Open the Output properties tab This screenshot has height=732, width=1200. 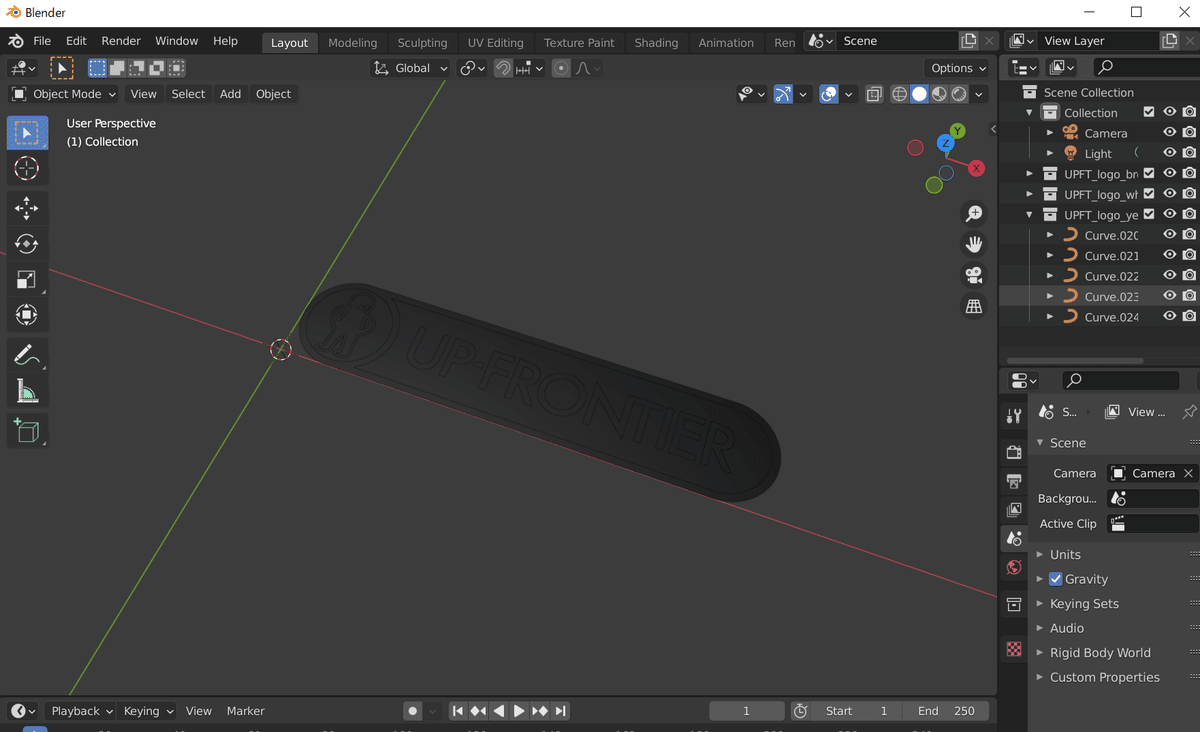pyautogui.click(x=1014, y=481)
